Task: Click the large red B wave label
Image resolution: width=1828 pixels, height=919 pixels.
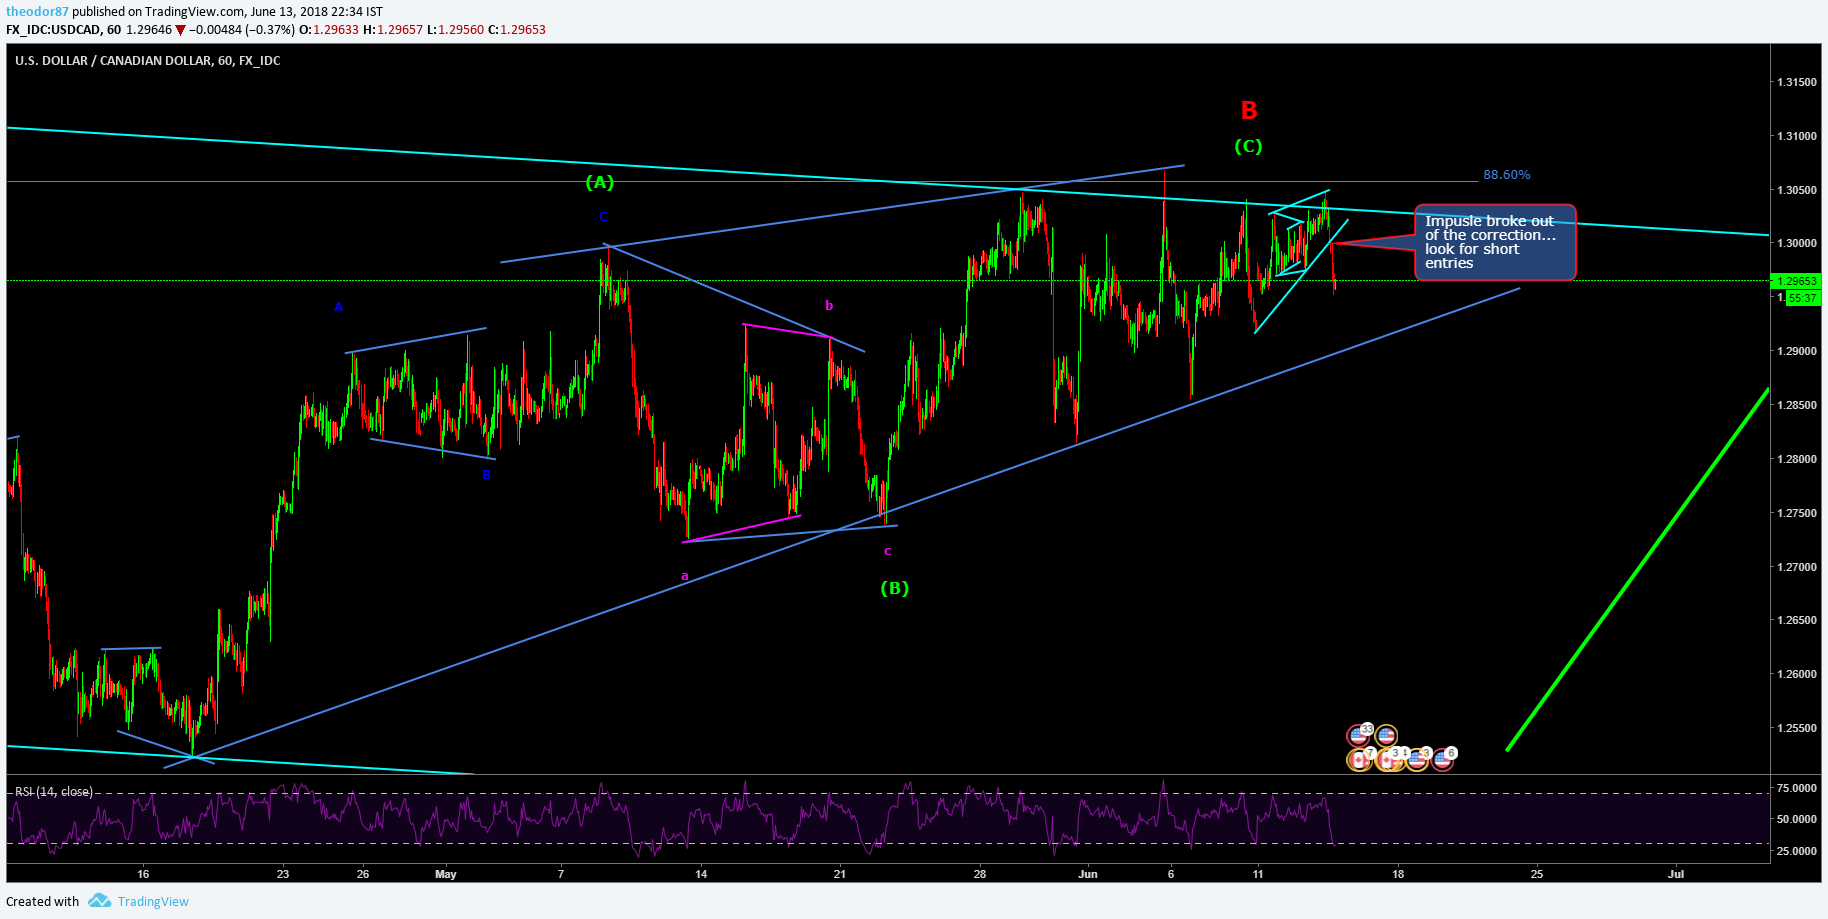Action: point(1249,111)
